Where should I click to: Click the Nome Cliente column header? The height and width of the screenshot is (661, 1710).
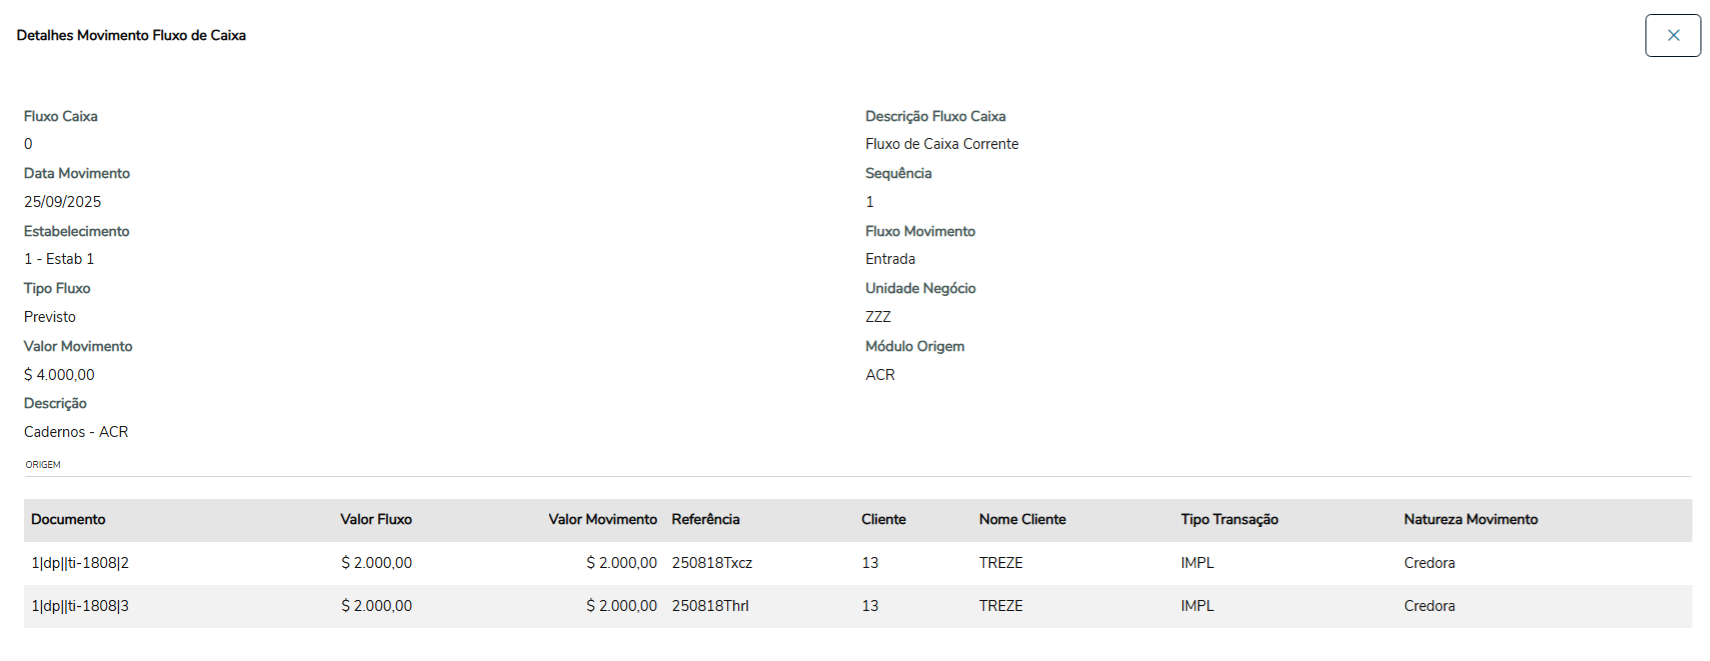(1022, 520)
